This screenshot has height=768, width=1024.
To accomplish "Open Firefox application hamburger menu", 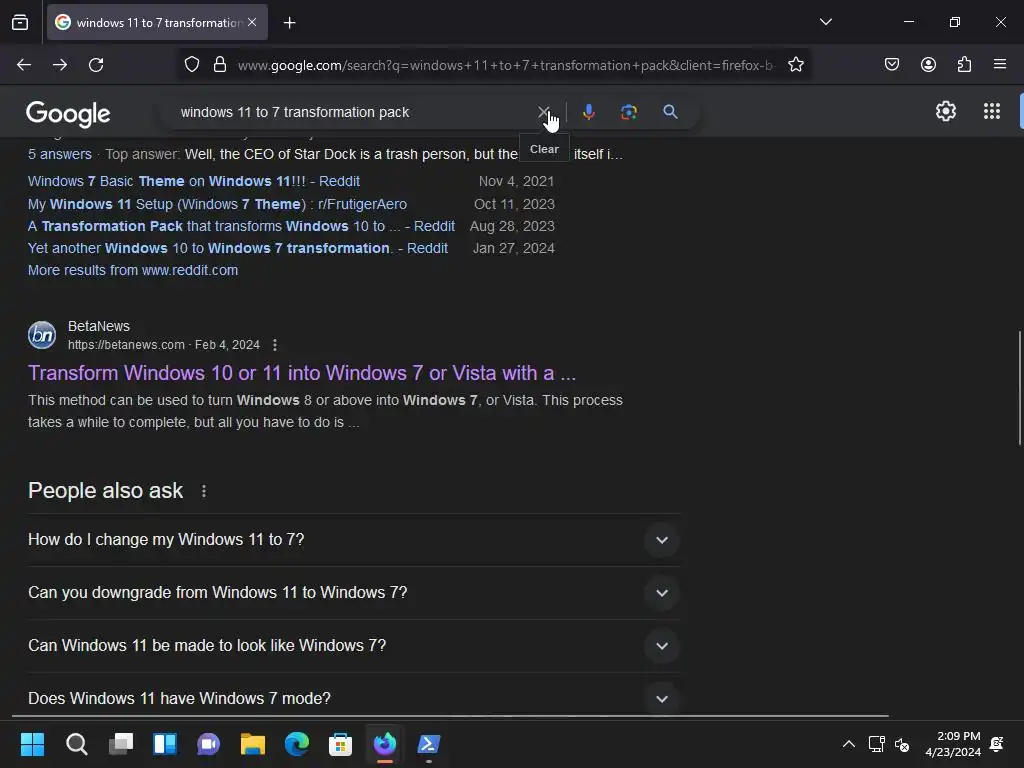I will (1000, 64).
